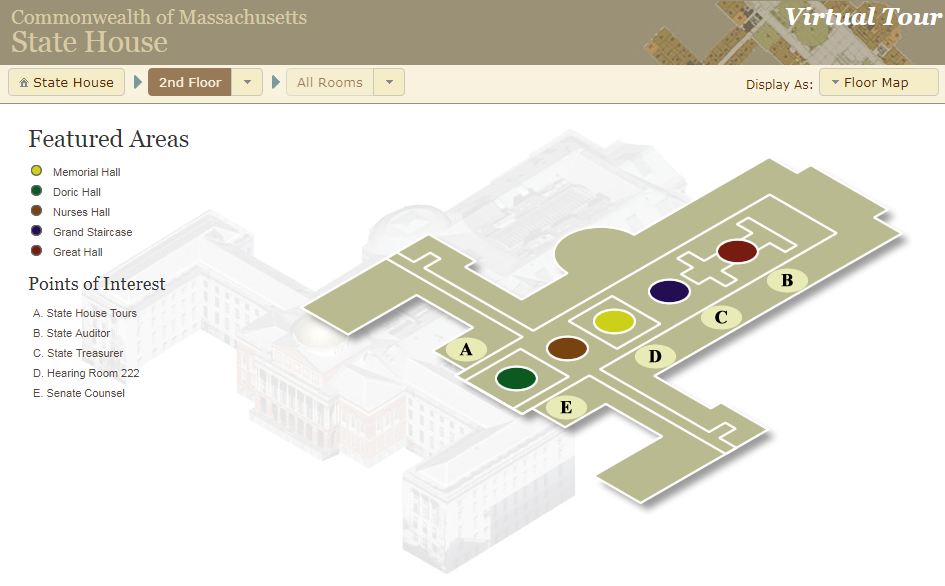
Task: Click the Virtual Tour header title
Action: tap(862, 17)
